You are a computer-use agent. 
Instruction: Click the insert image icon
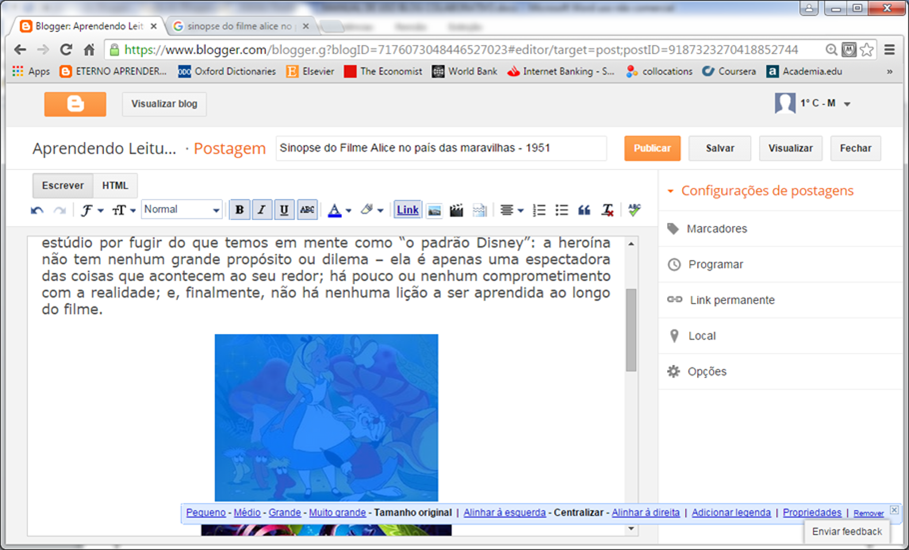(x=434, y=210)
